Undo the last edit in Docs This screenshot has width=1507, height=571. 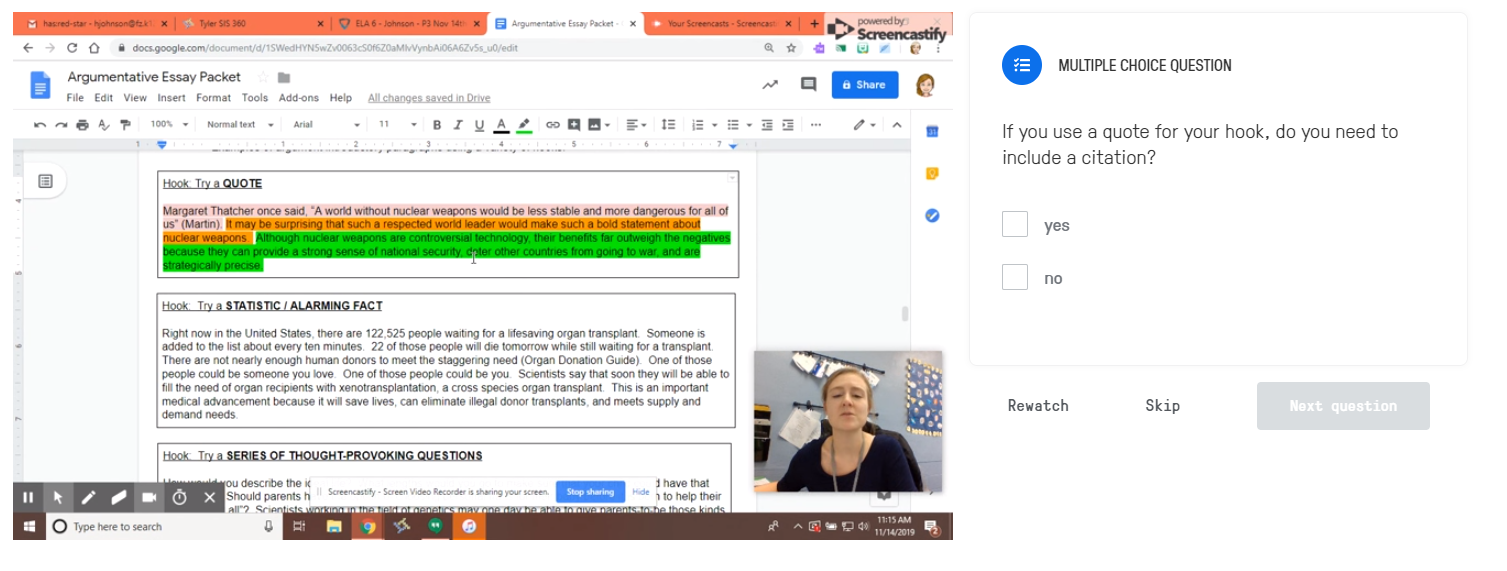(x=40, y=125)
